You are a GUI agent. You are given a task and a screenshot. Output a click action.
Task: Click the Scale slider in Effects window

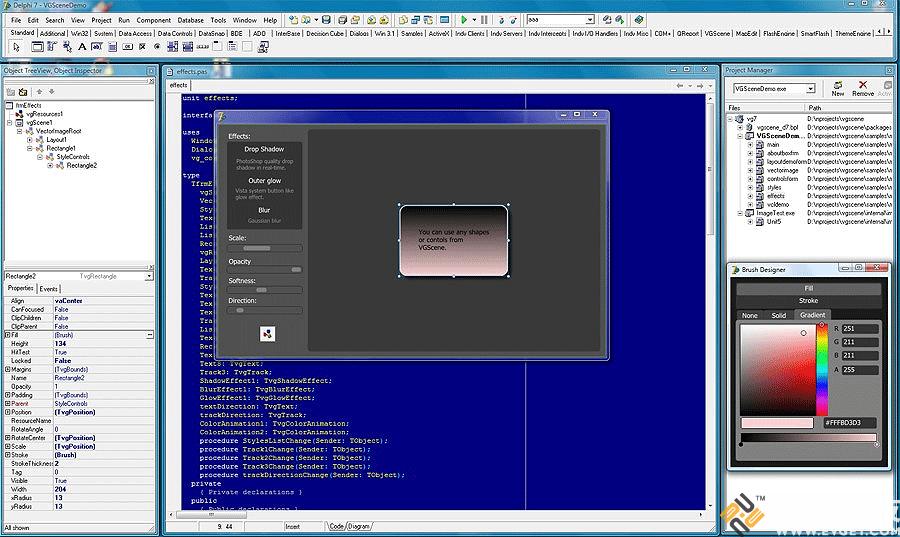coord(265,248)
